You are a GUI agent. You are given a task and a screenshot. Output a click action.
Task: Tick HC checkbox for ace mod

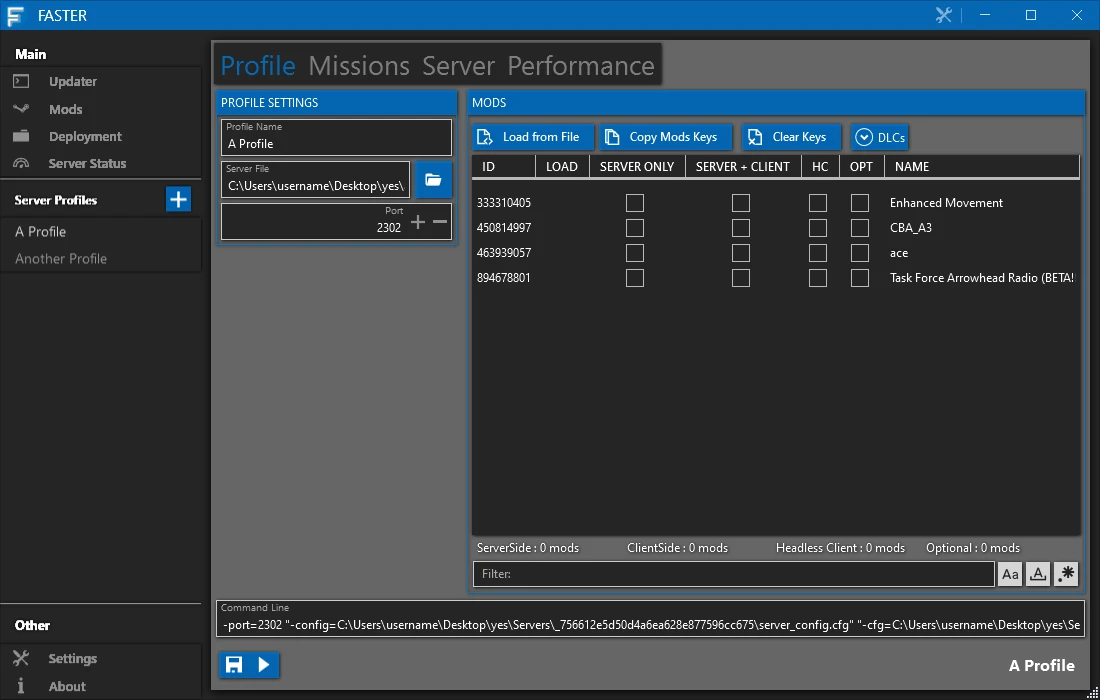pyautogui.click(x=817, y=253)
